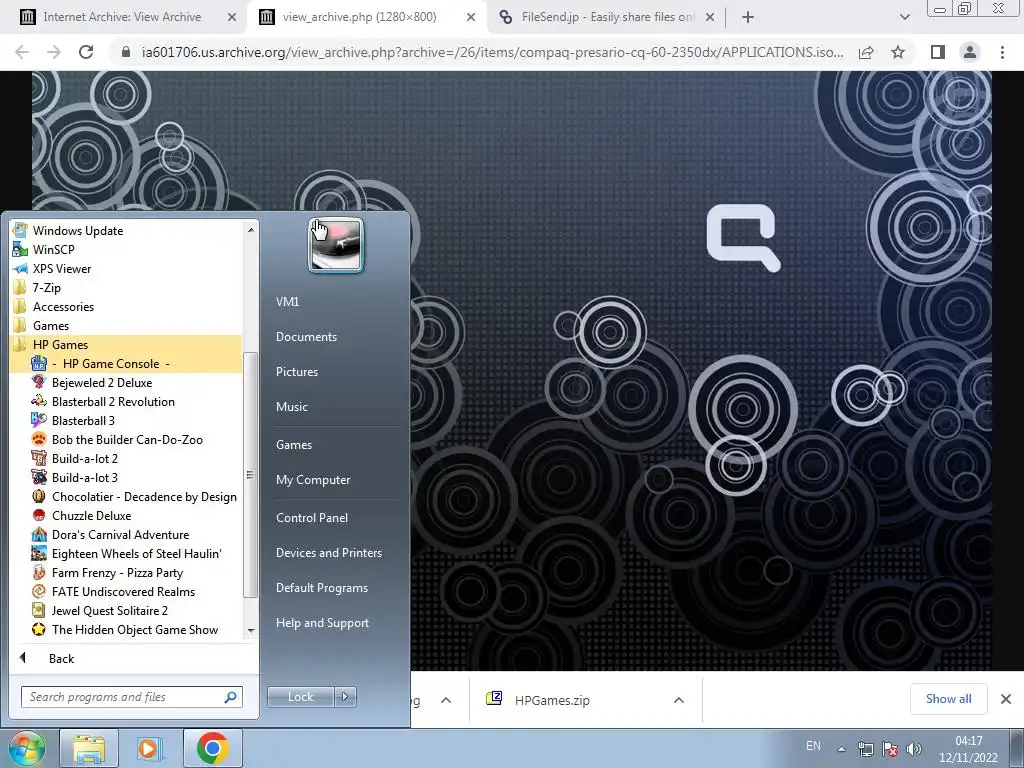Click the Lock button

click(x=300, y=697)
